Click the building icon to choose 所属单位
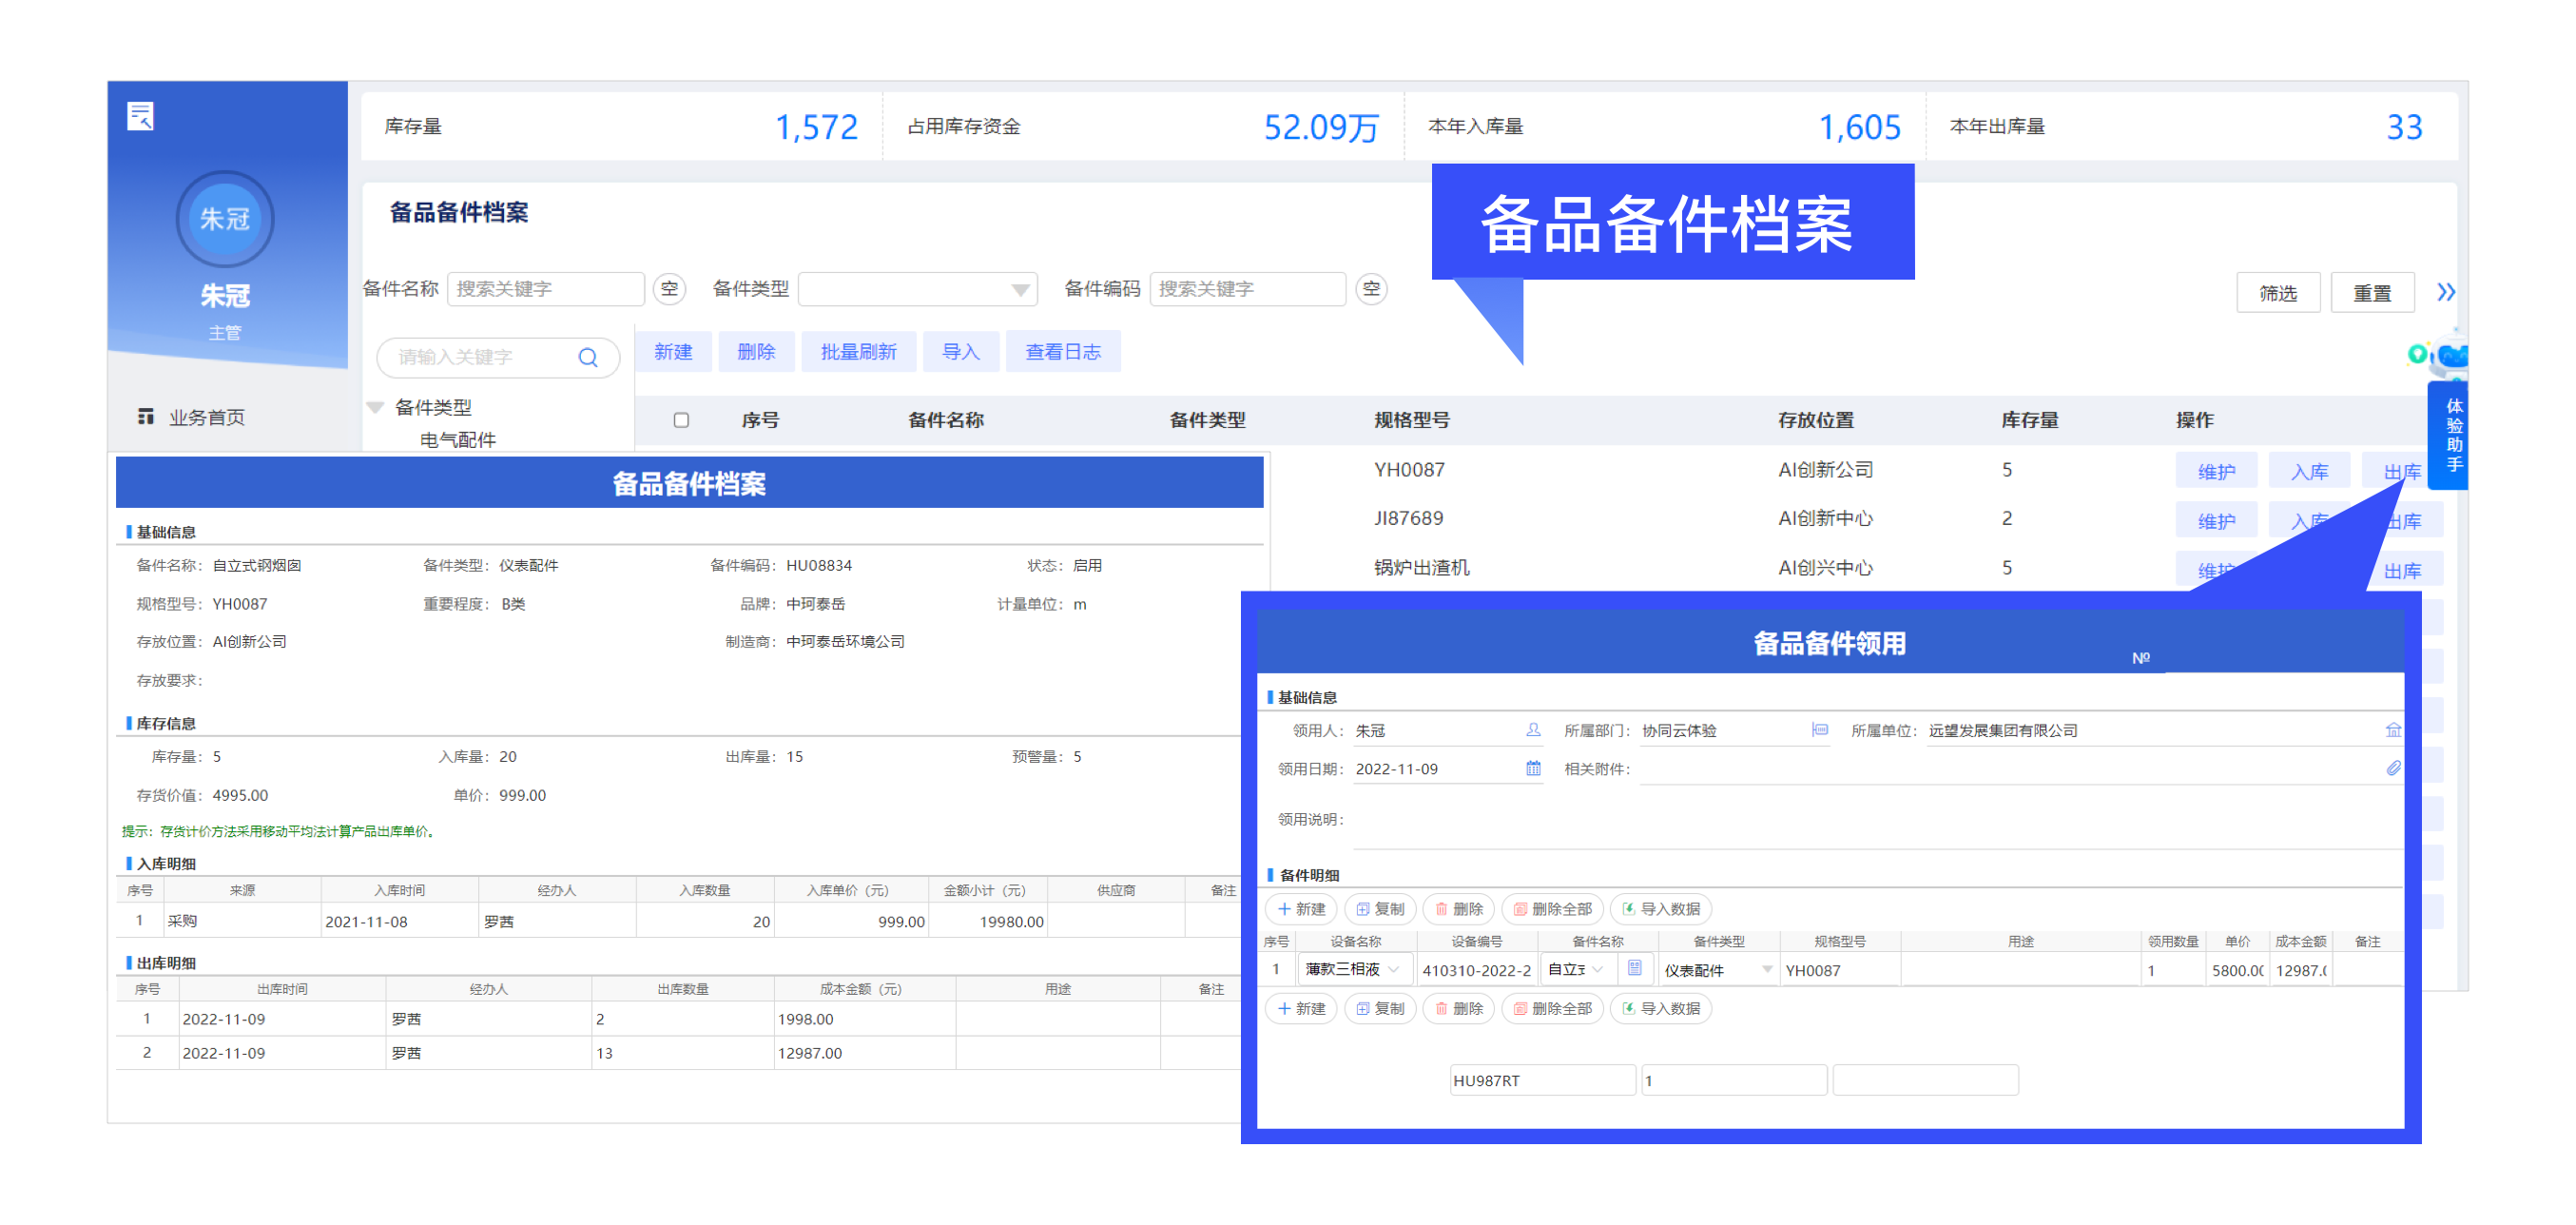This screenshot has width=2576, height=1225. (2394, 730)
